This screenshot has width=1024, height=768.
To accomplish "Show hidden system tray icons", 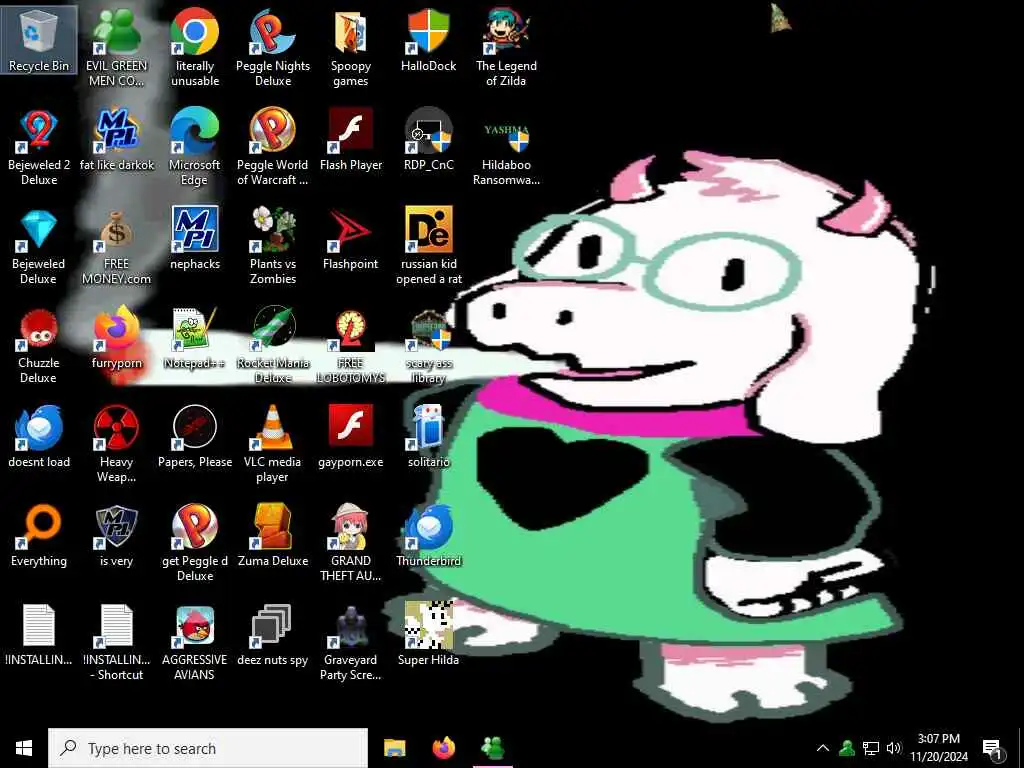I will click(x=823, y=748).
